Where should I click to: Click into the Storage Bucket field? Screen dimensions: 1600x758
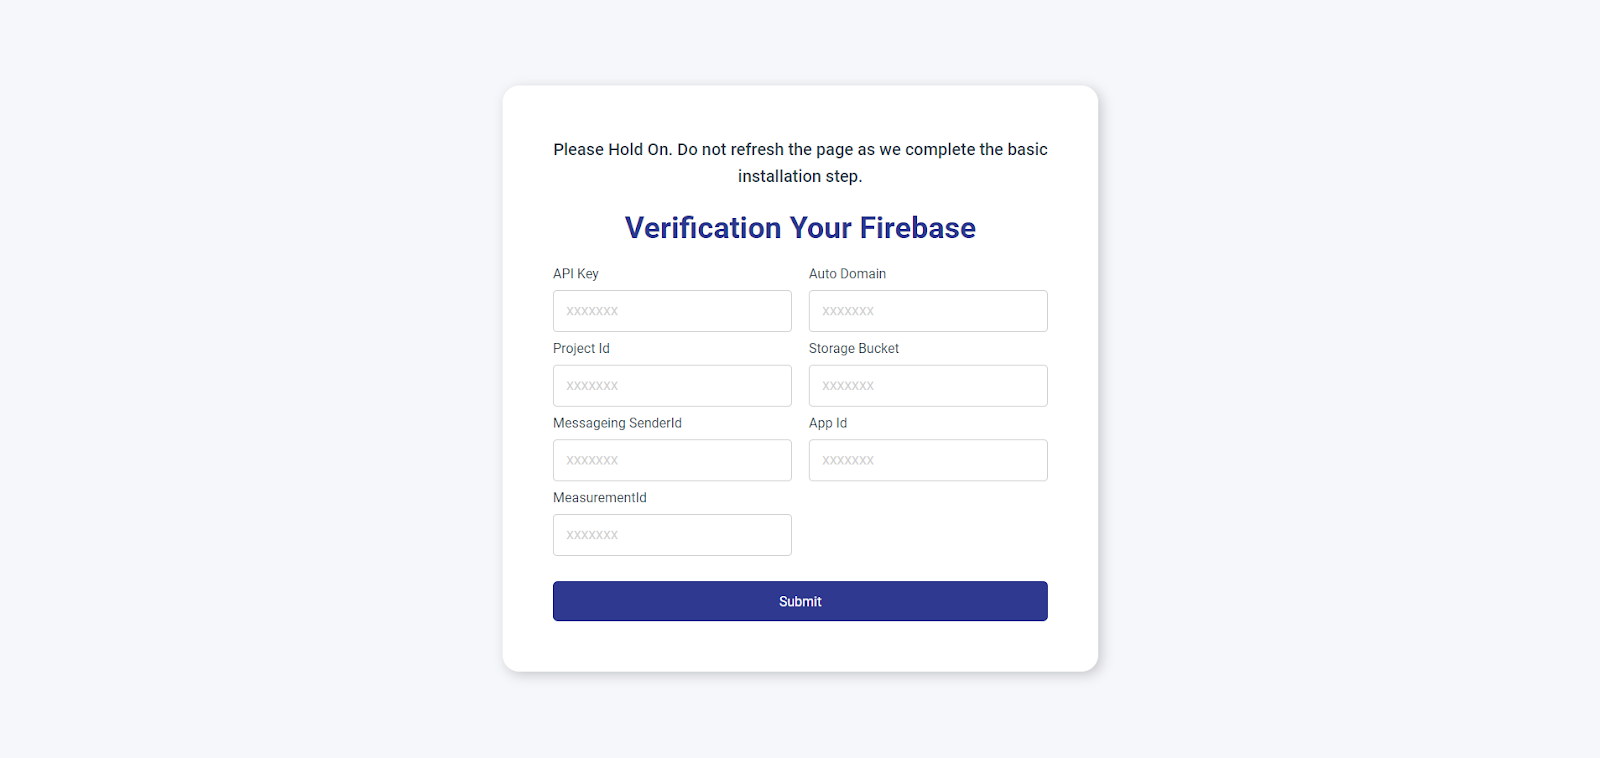click(928, 386)
